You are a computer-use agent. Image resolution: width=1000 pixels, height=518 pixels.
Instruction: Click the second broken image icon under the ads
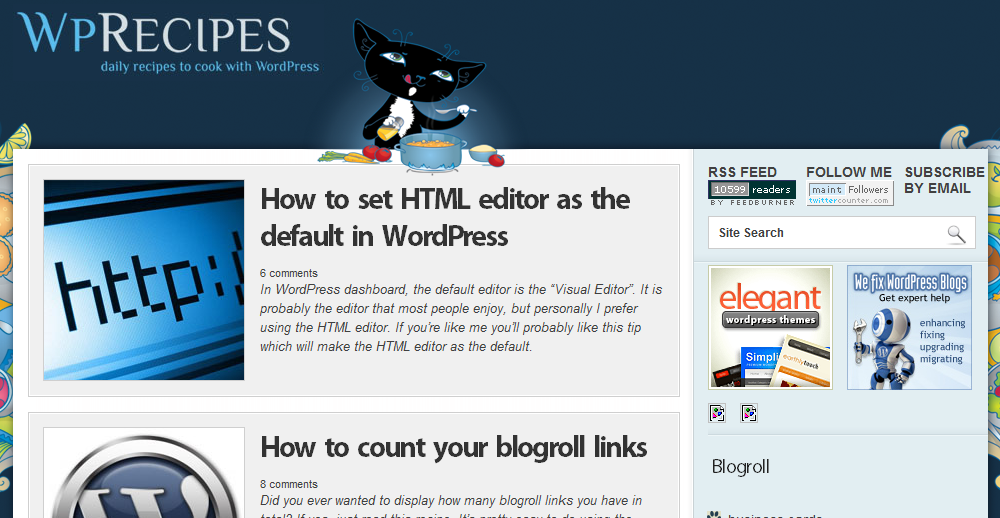(749, 413)
